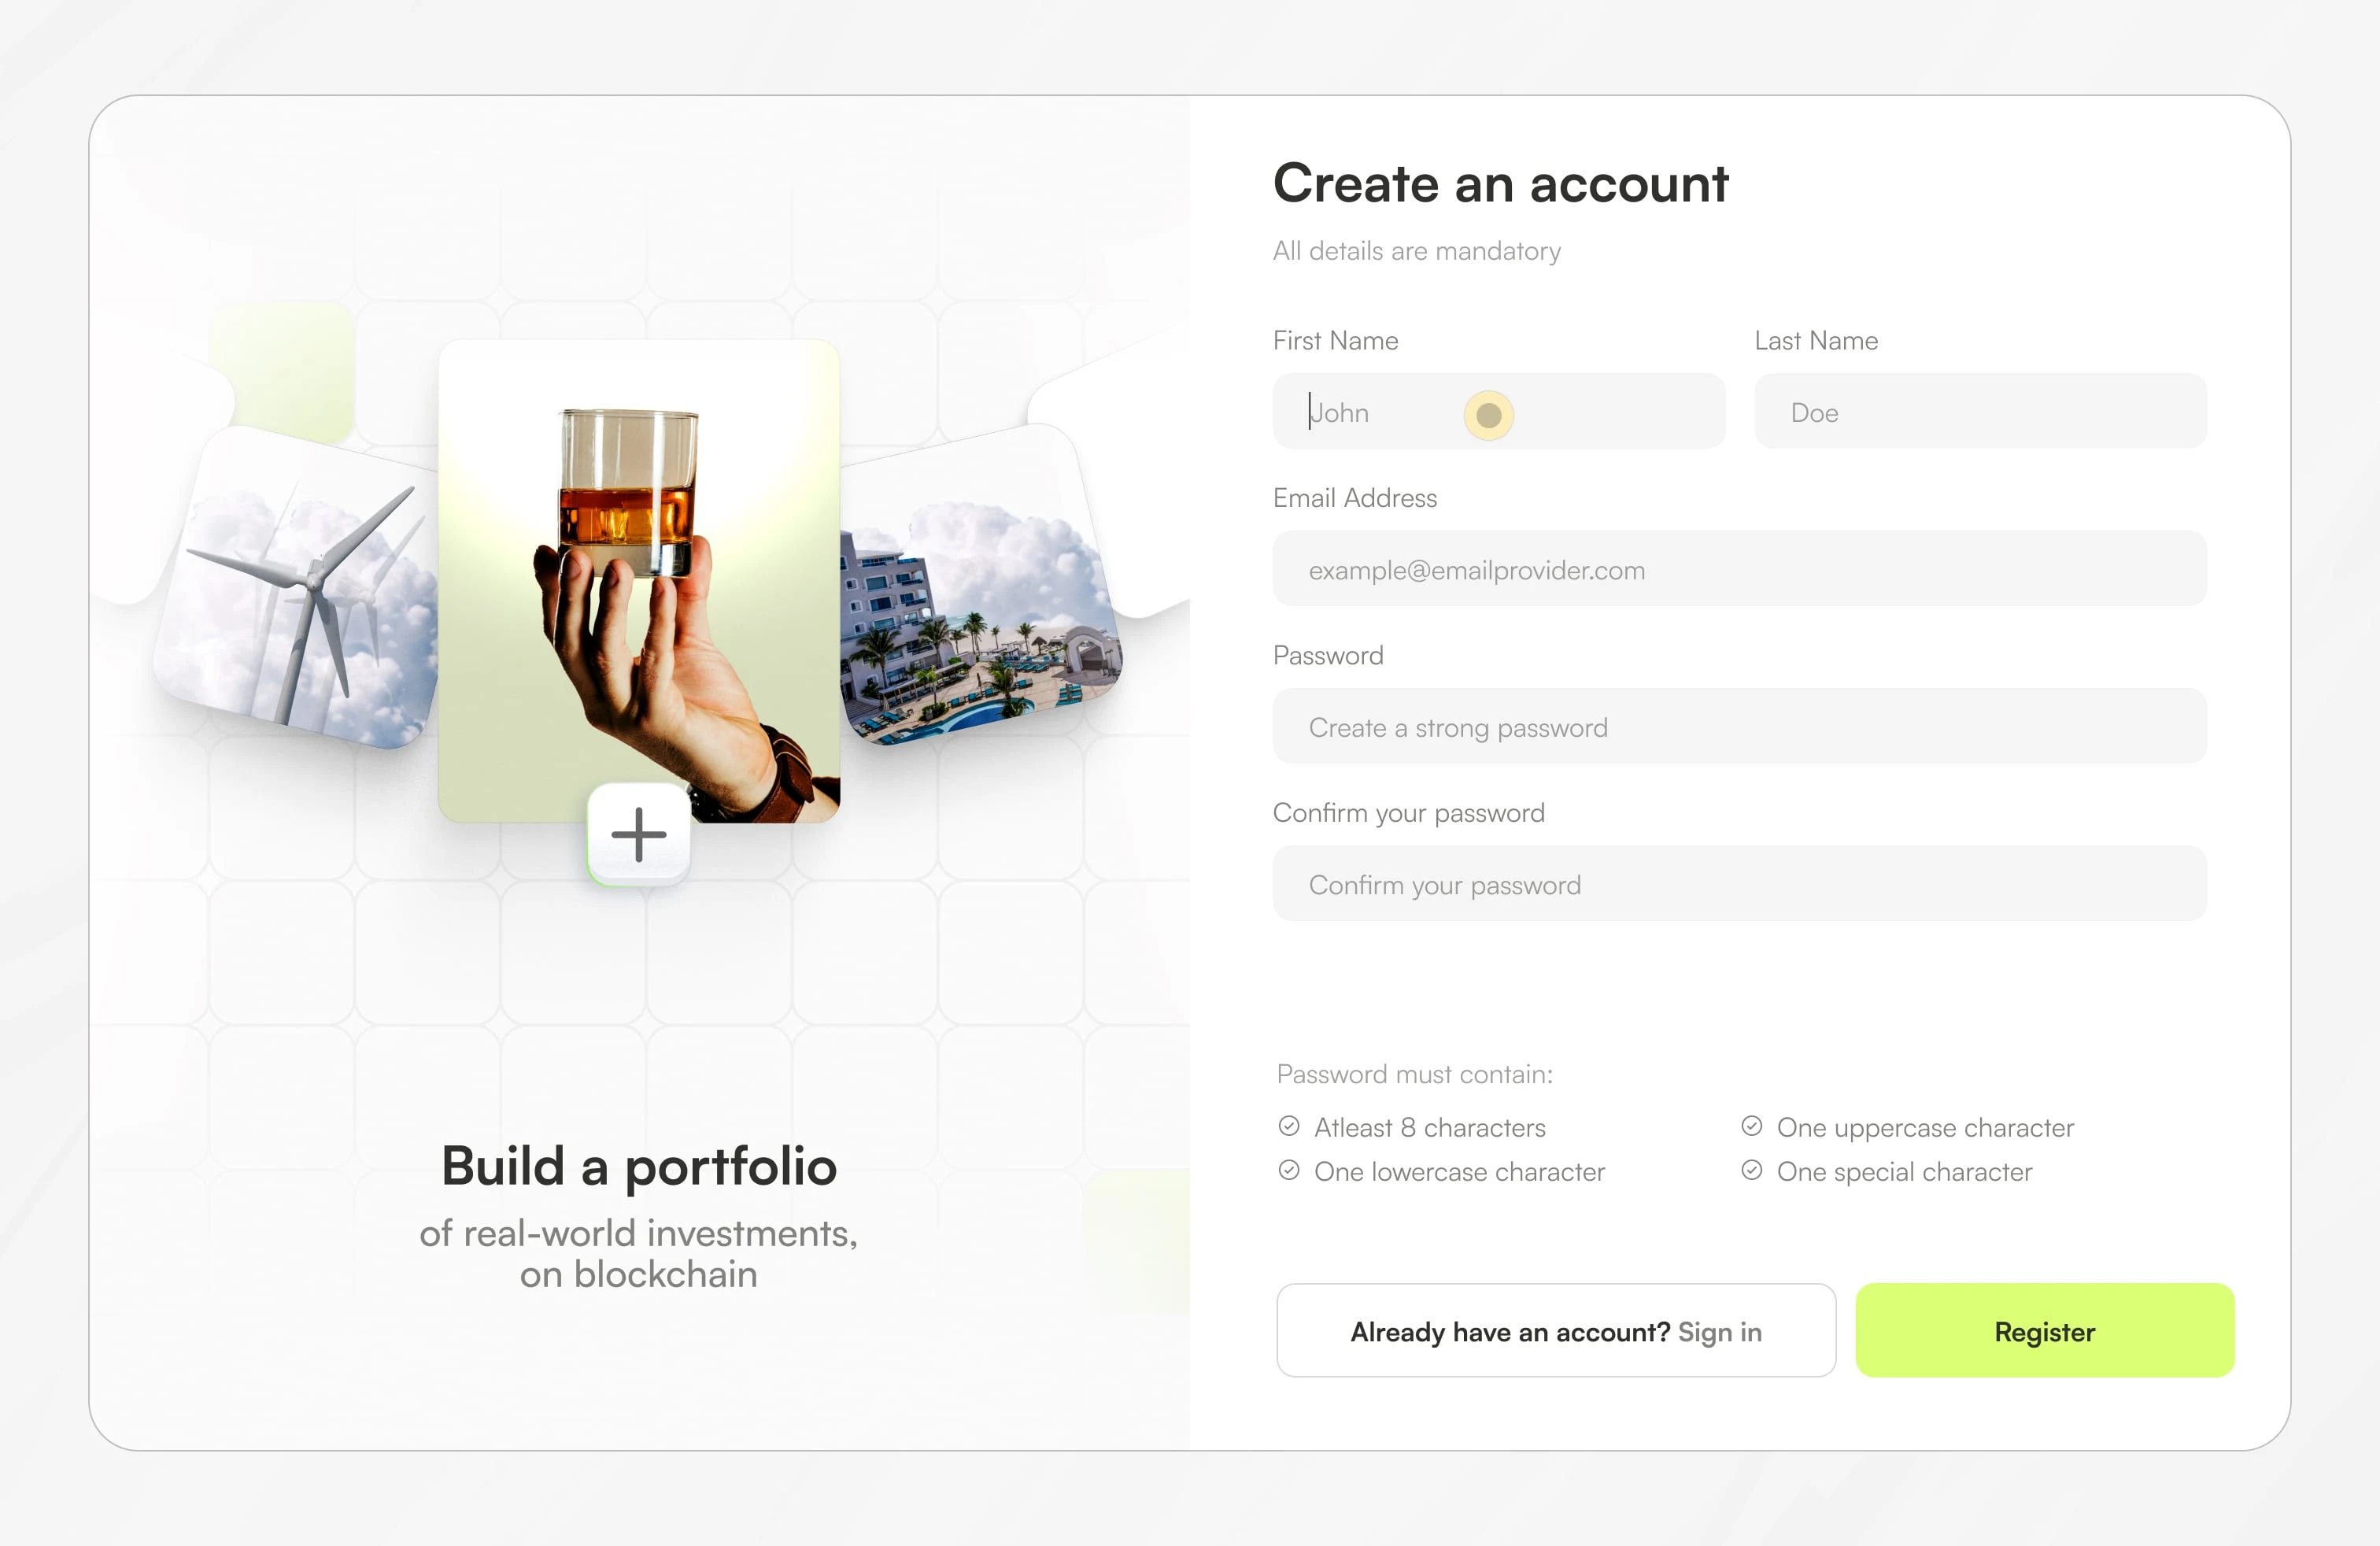Follow the "Sign in" link
The image size is (2380, 1546).
point(1719,1332)
